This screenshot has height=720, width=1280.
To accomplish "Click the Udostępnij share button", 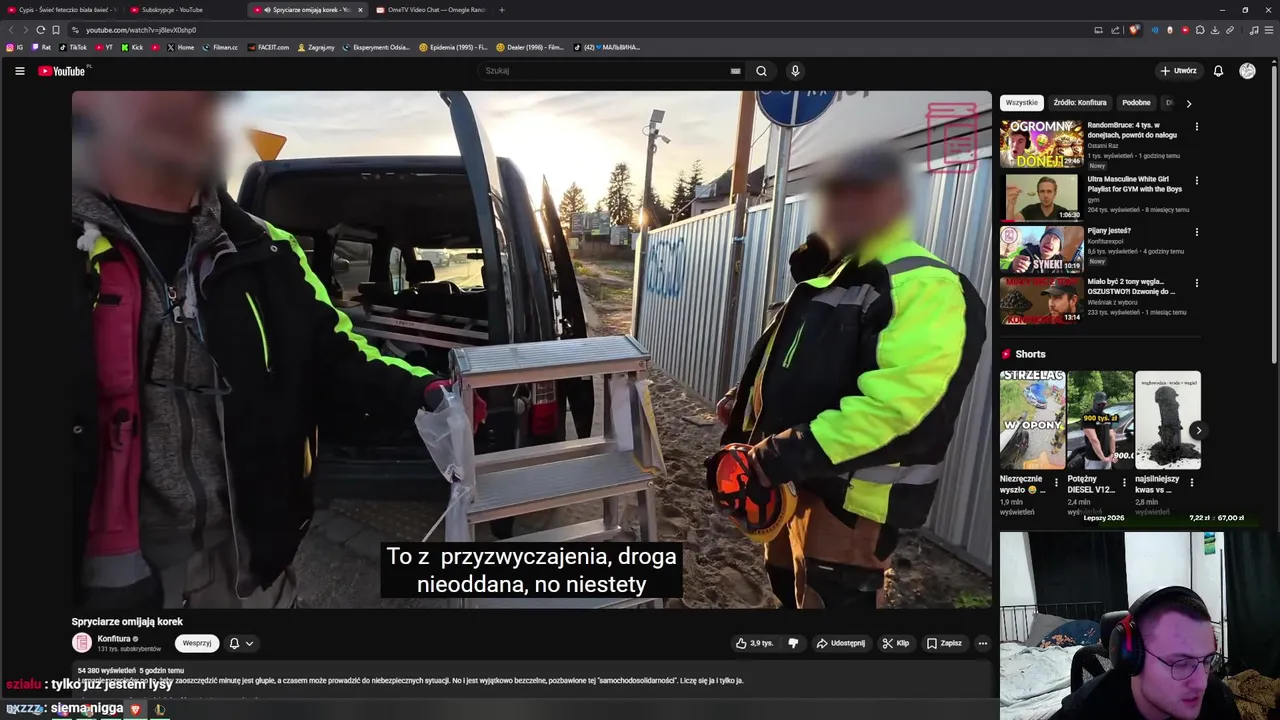I will (841, 643).
